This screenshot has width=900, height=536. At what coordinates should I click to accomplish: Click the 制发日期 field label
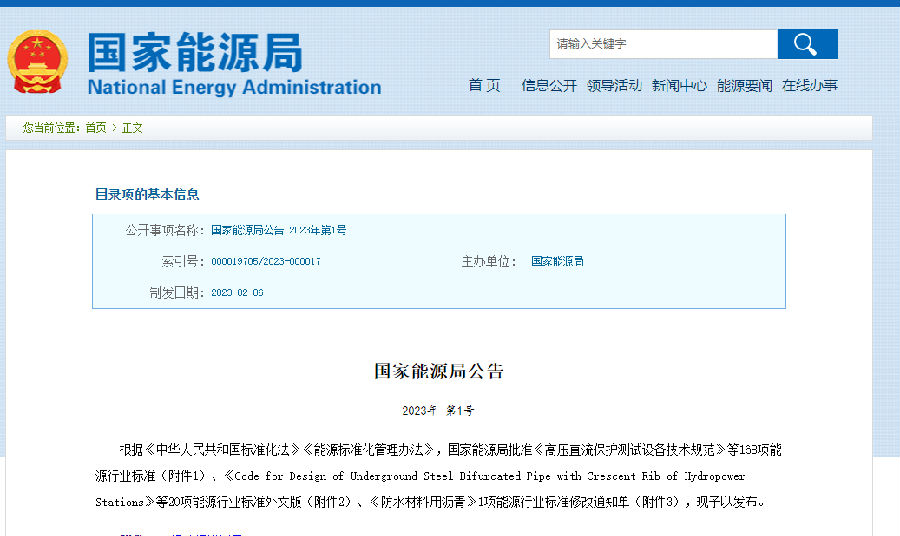177,293
